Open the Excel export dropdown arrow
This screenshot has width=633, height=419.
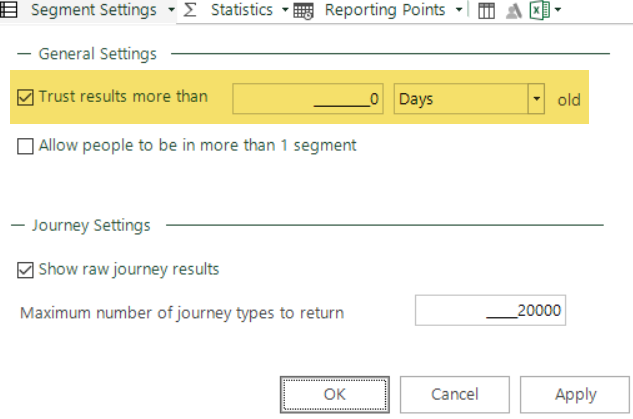[558, 10]
